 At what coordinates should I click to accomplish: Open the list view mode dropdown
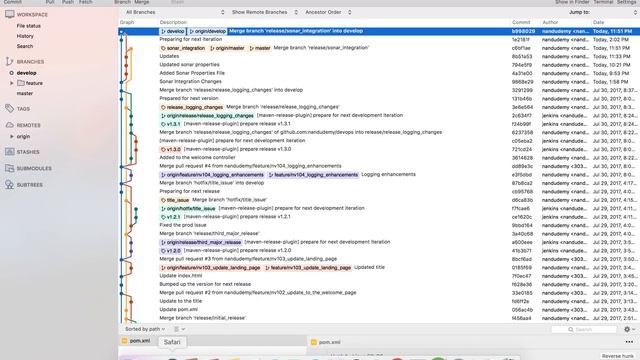tap(179, 329)
